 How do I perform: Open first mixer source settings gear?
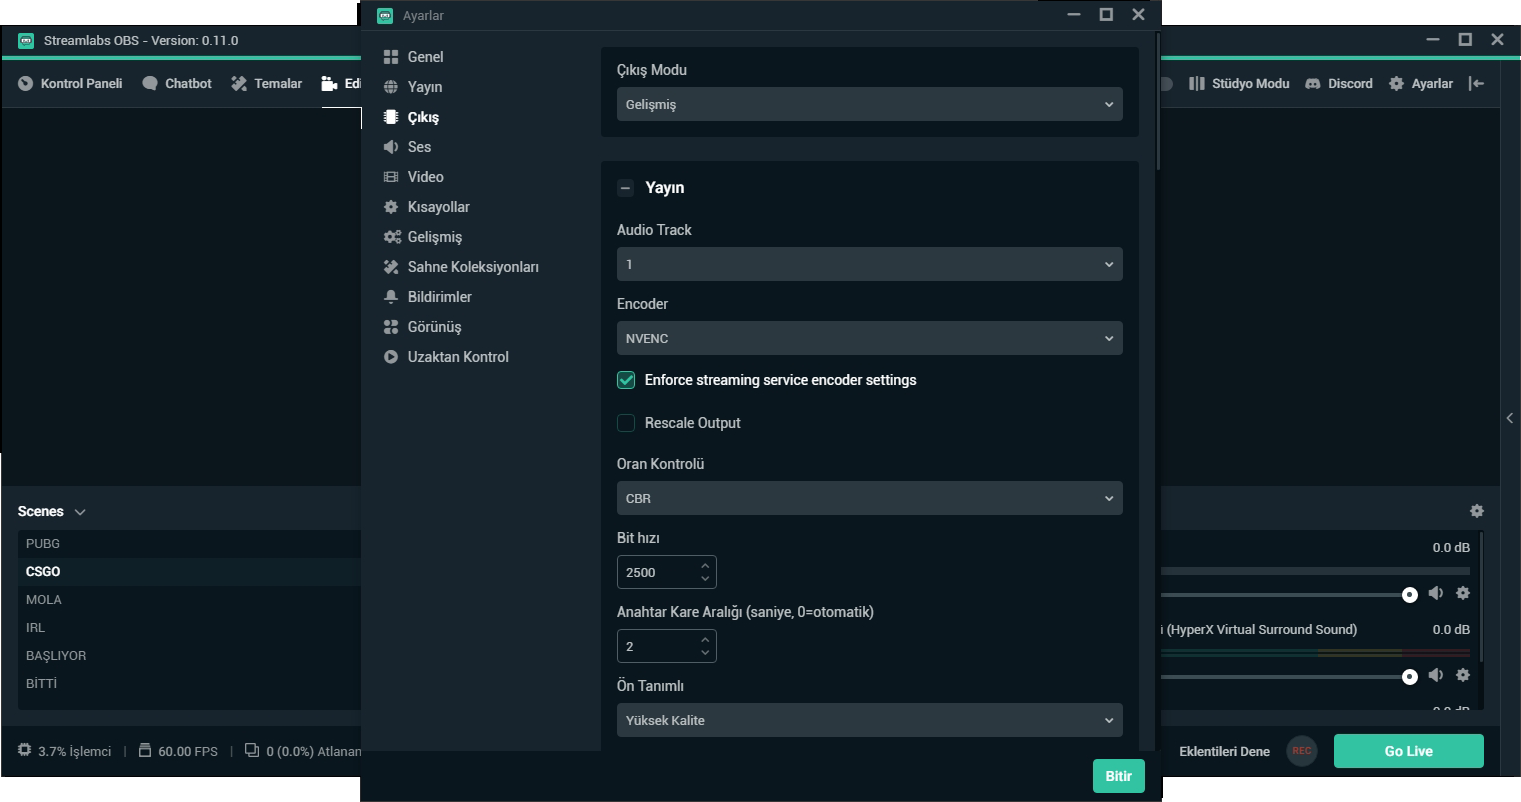click(1463, 593)
